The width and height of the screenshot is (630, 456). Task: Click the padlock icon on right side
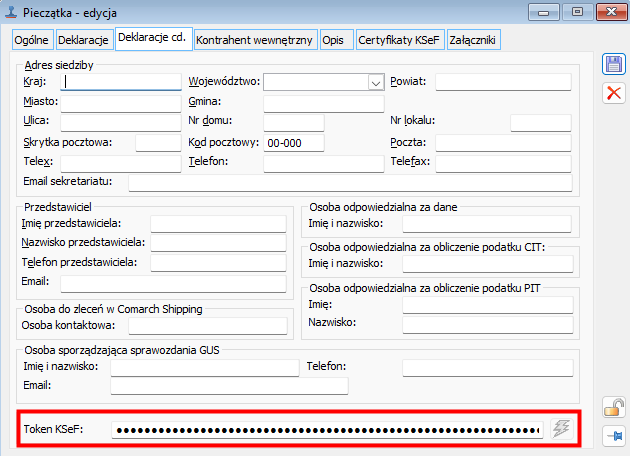coord(613,407)
